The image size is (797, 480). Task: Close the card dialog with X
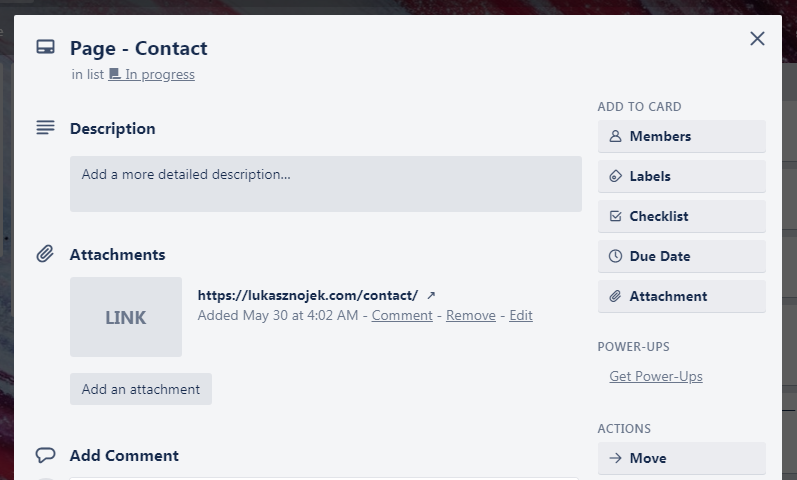click(x=757, y=39)
